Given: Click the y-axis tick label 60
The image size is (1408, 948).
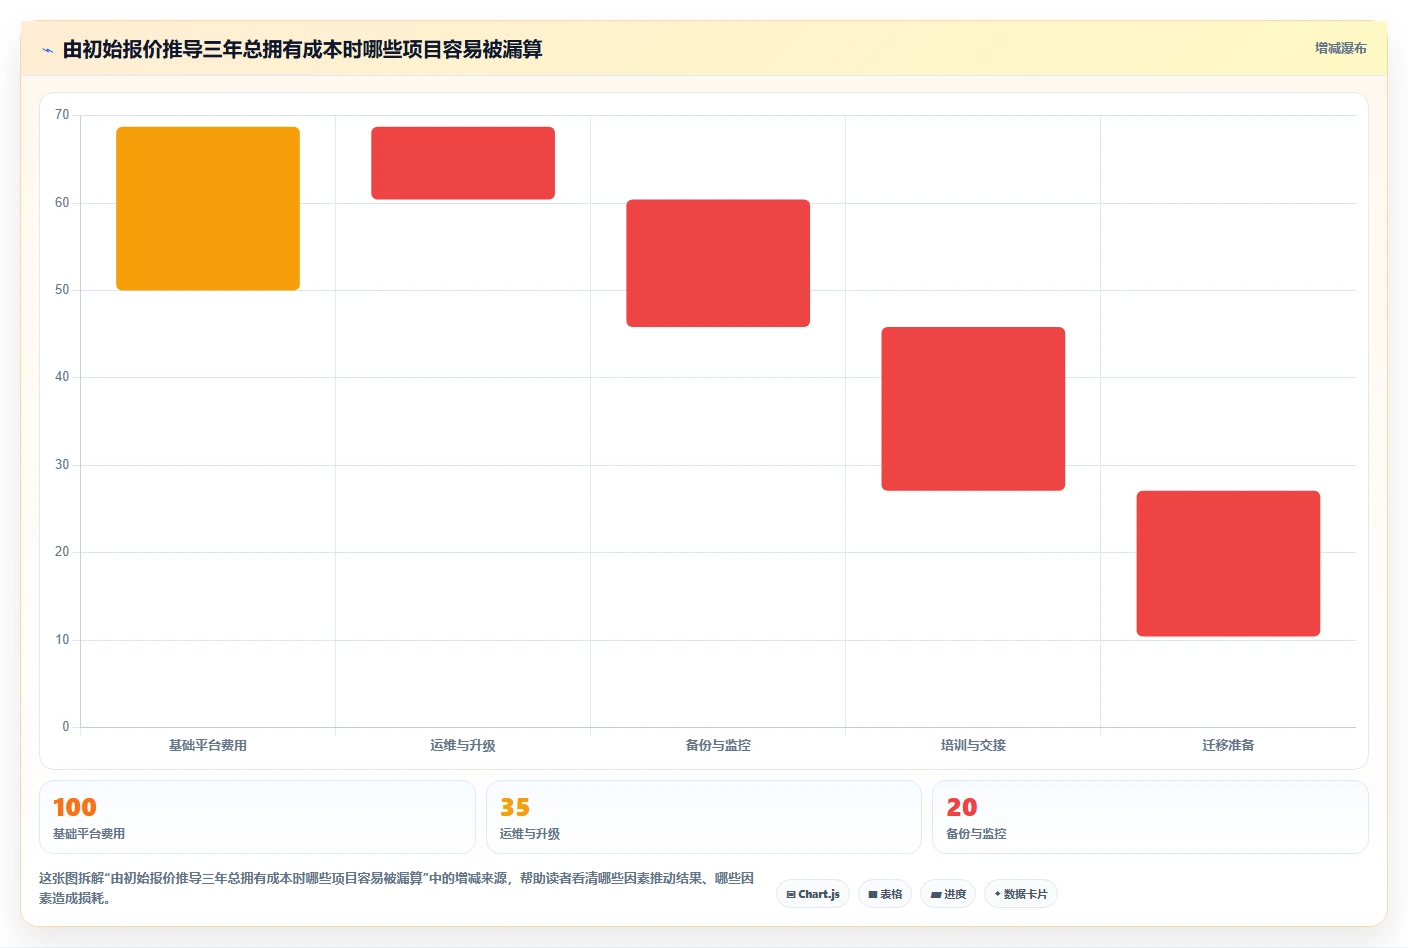Looking at the screenshot, I should click(62, 203).
